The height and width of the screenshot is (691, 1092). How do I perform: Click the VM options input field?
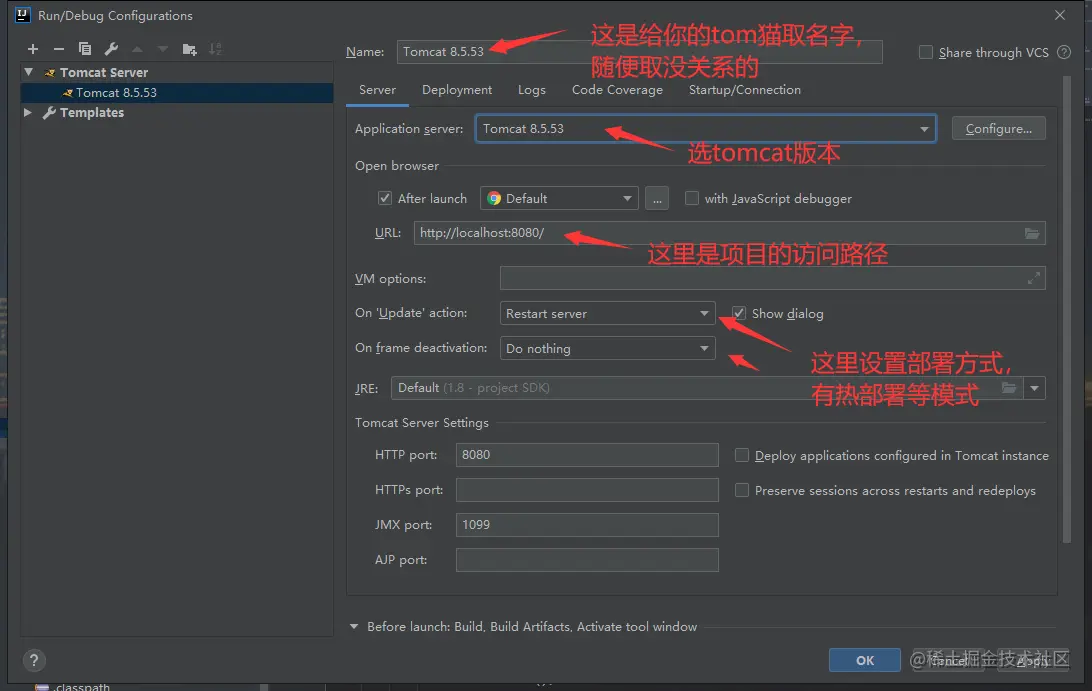tap(772, 278)
